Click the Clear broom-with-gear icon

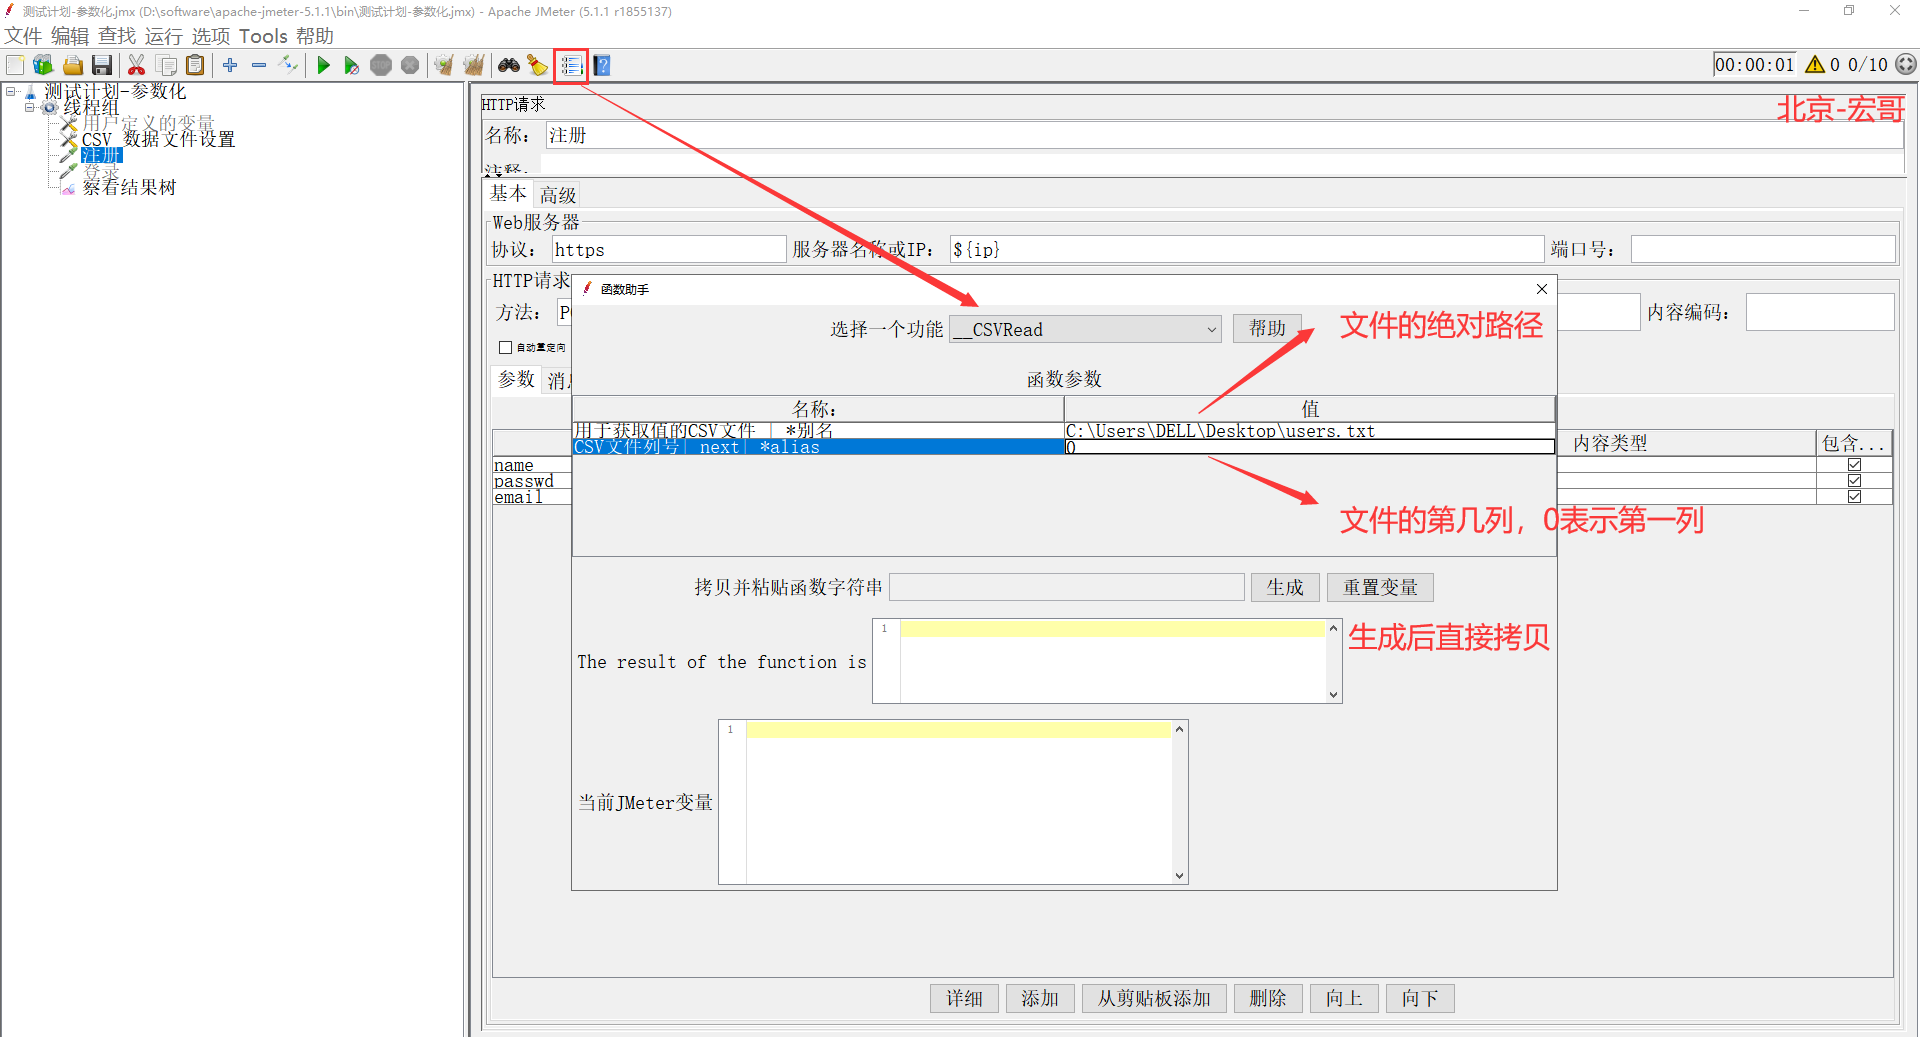444,65
